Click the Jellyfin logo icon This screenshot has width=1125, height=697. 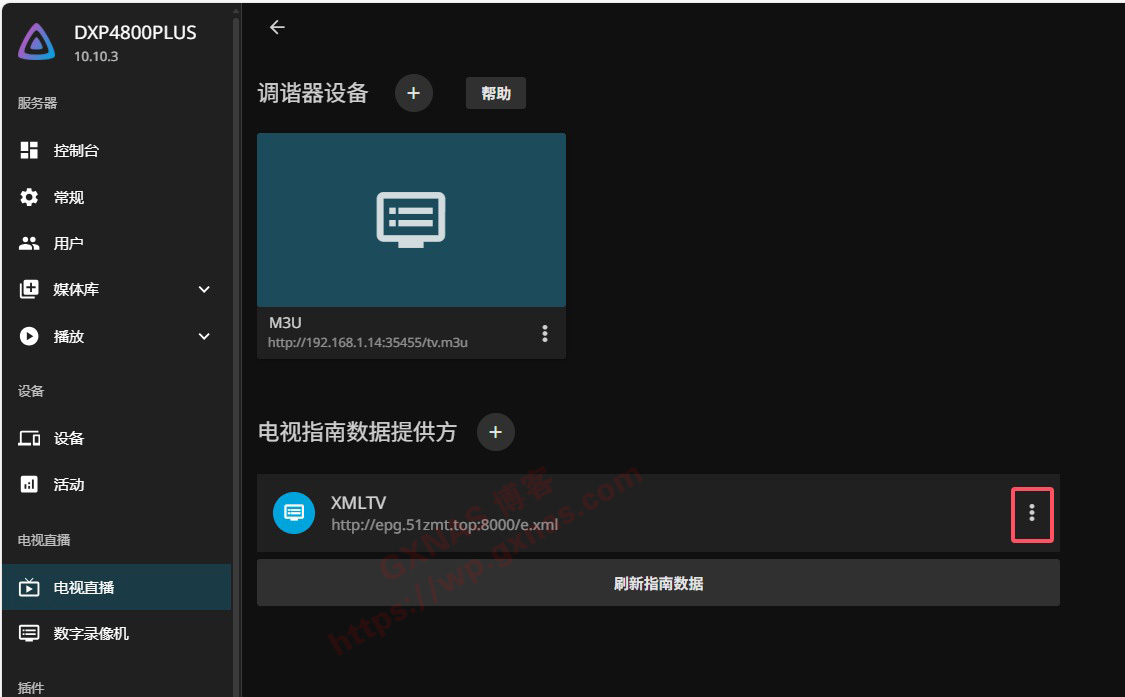pos(37,42)
